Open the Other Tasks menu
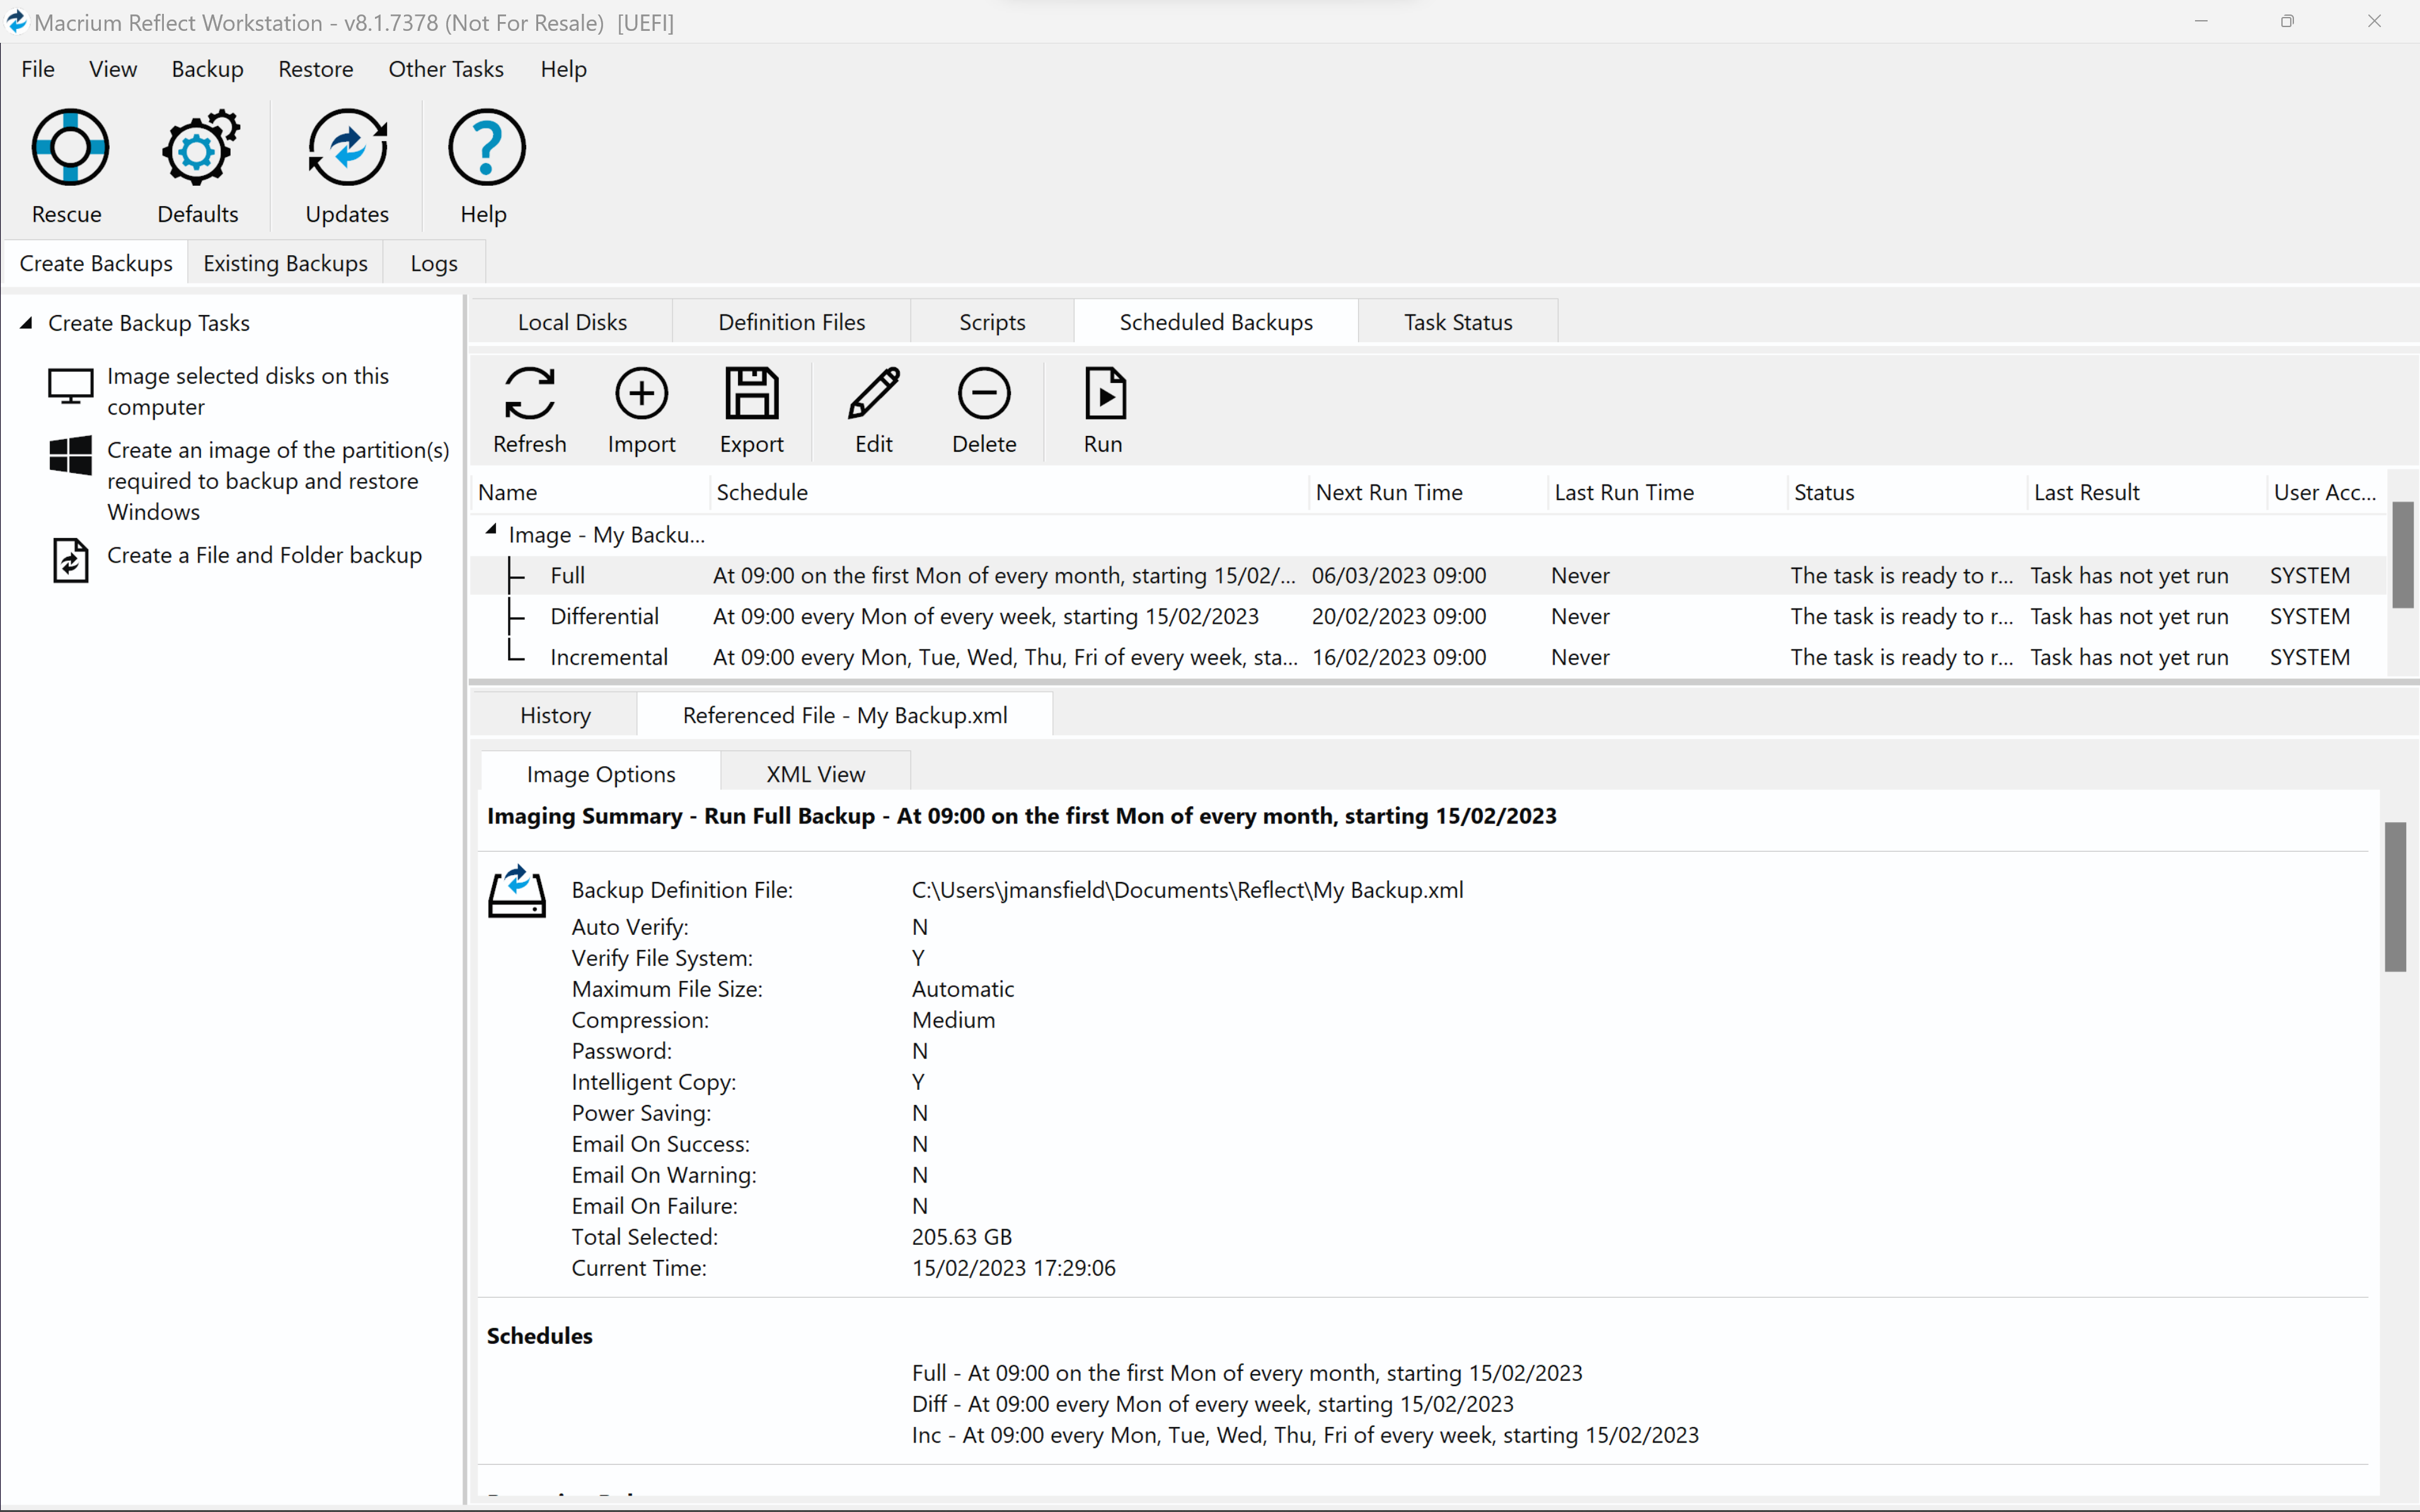 point(445,69)
